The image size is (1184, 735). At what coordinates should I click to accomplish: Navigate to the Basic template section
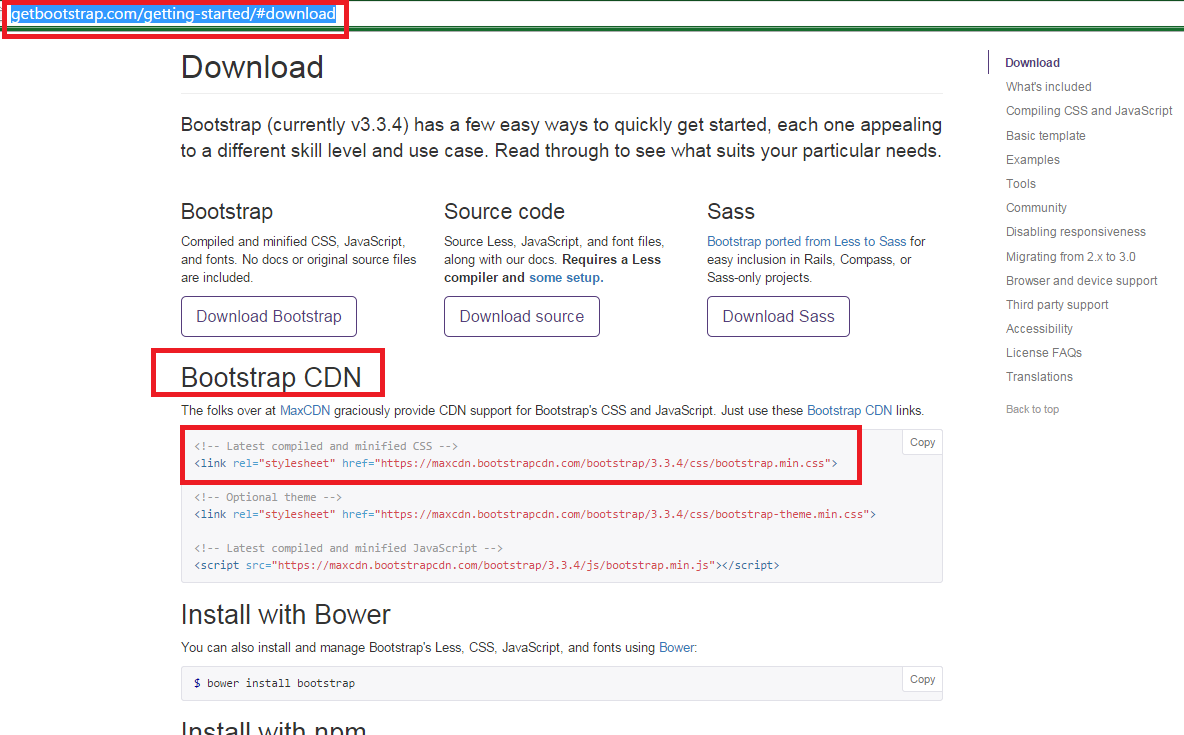click(1045, 135)
